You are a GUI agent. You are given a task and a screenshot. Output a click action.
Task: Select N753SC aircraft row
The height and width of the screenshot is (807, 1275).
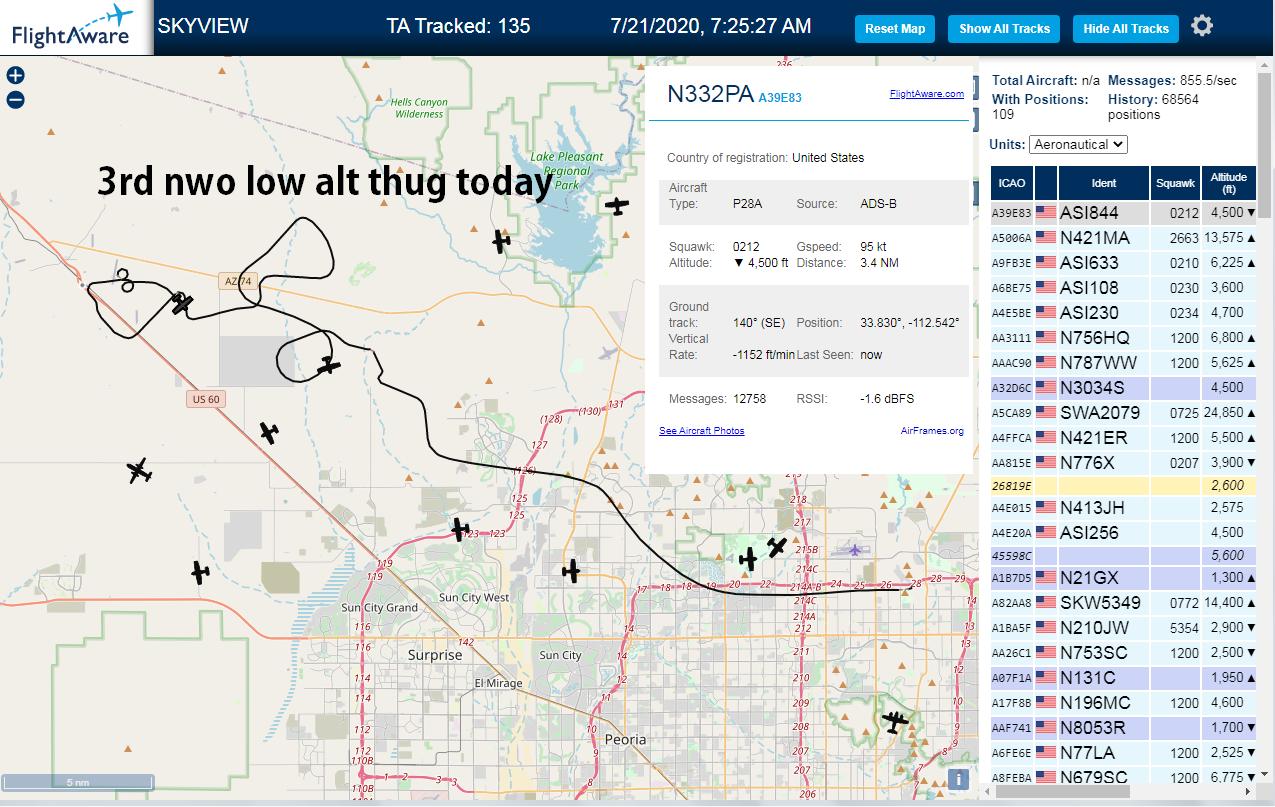(x=1123, y=652)
